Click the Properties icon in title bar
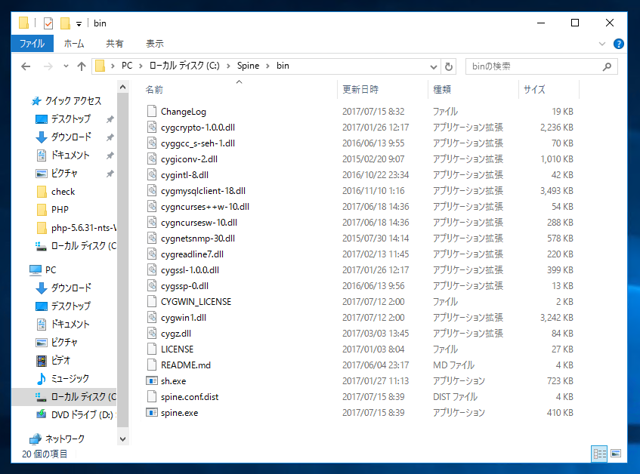Image resolution: width=640 pixels, height=474 pixels. 48,23
